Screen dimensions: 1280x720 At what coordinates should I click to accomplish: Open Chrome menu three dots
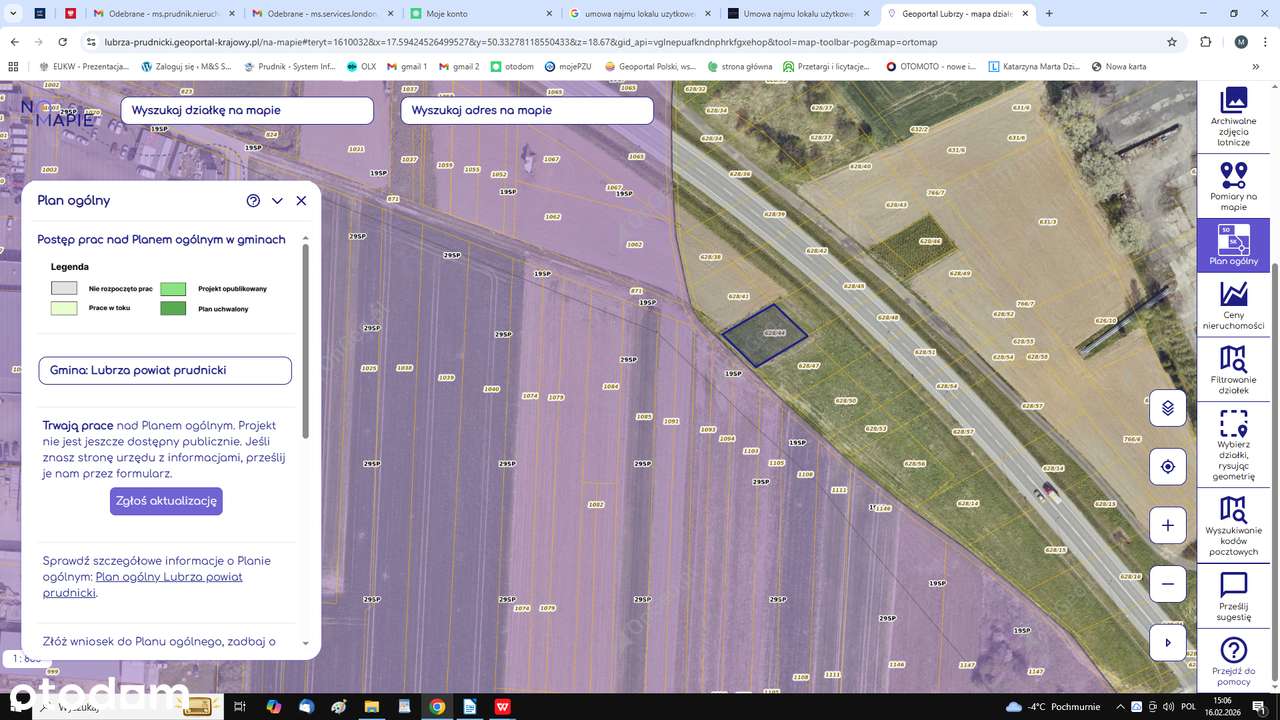click(1265, 42)
